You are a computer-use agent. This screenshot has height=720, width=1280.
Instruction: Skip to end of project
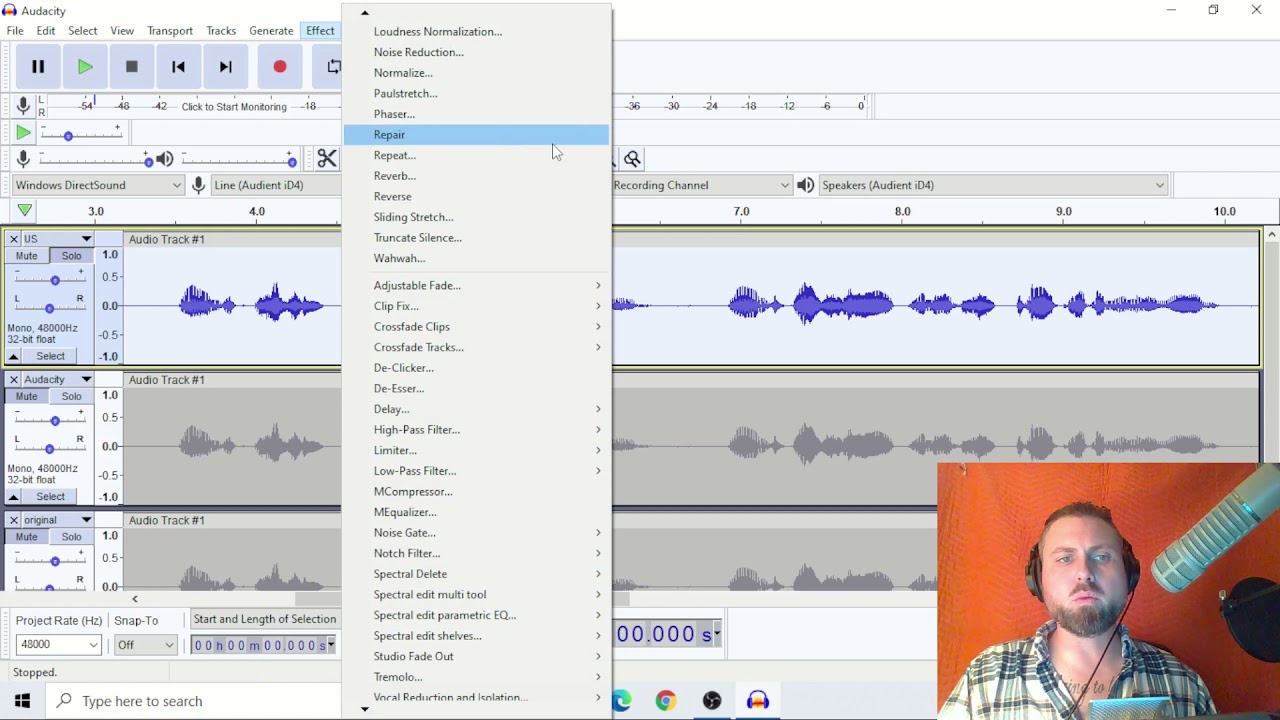coord(225,67)
